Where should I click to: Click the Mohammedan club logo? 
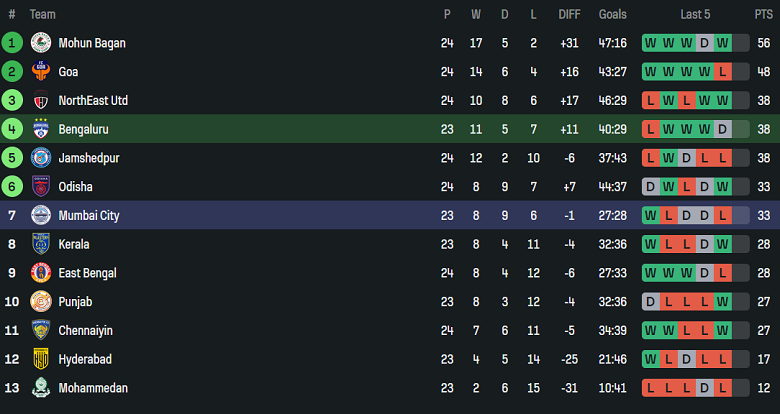coord(41,388)
